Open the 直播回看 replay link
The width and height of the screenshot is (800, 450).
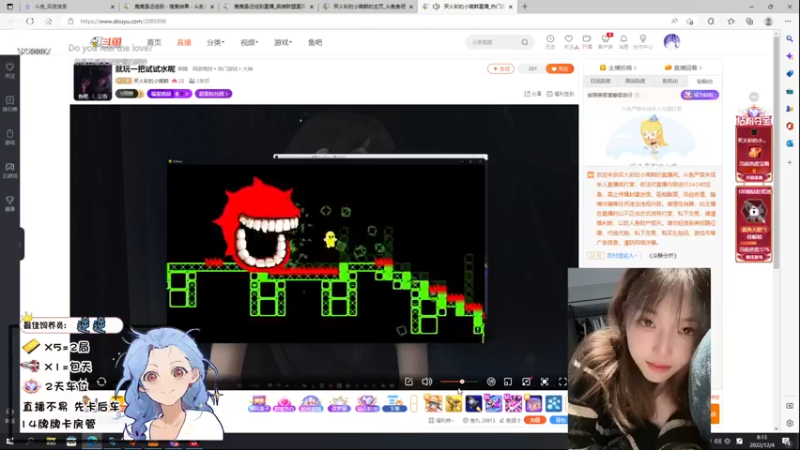coord(683,67)
